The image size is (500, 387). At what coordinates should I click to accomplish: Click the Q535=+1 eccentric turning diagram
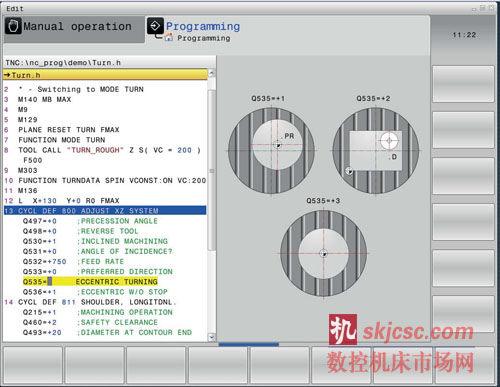272,150
